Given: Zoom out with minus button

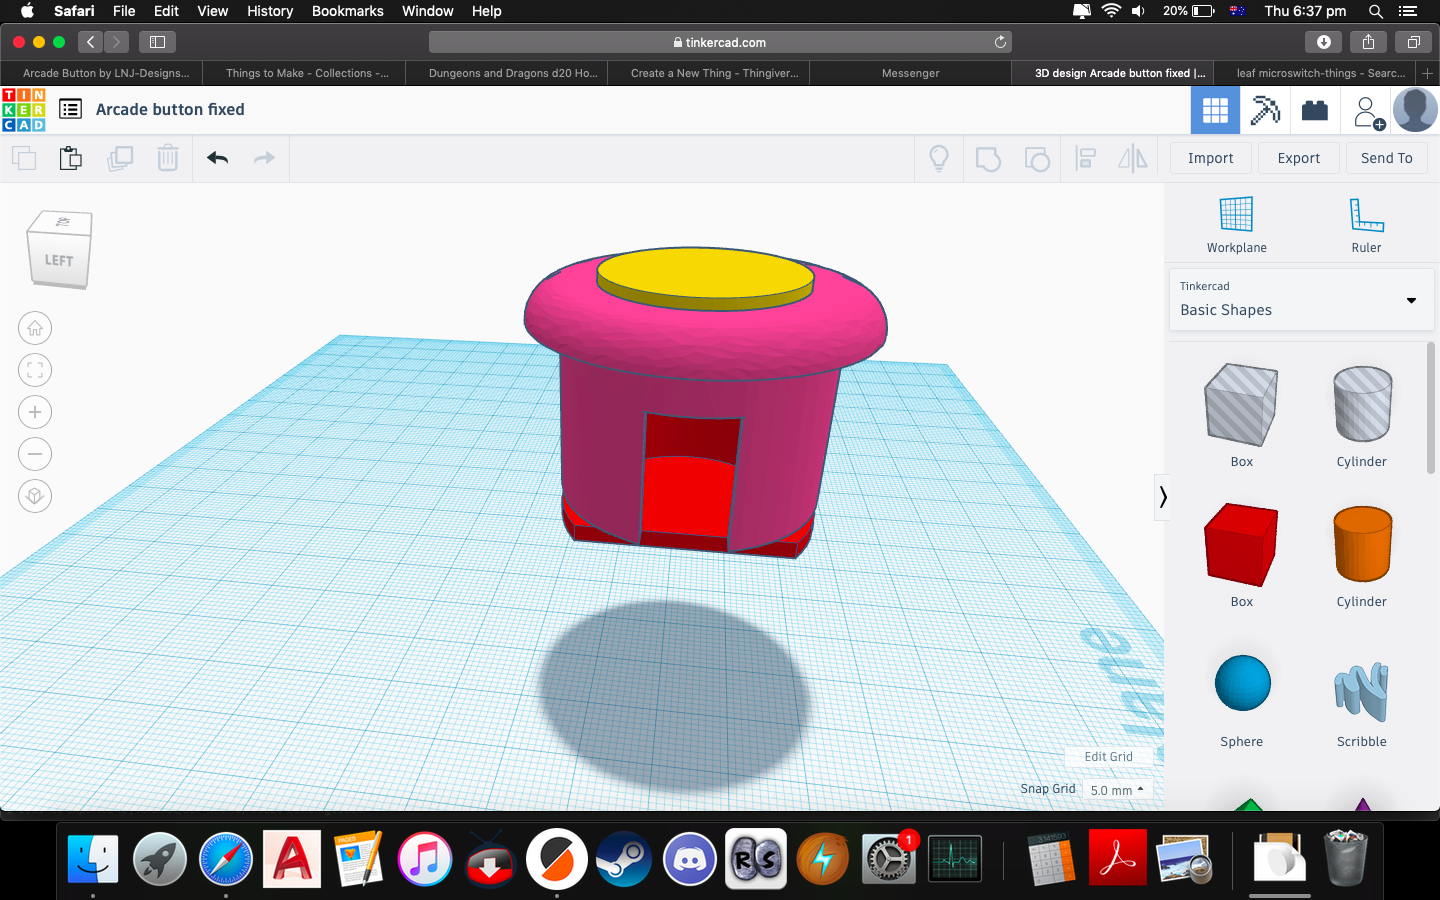Looking at the screenshot, I should (35, 454).
